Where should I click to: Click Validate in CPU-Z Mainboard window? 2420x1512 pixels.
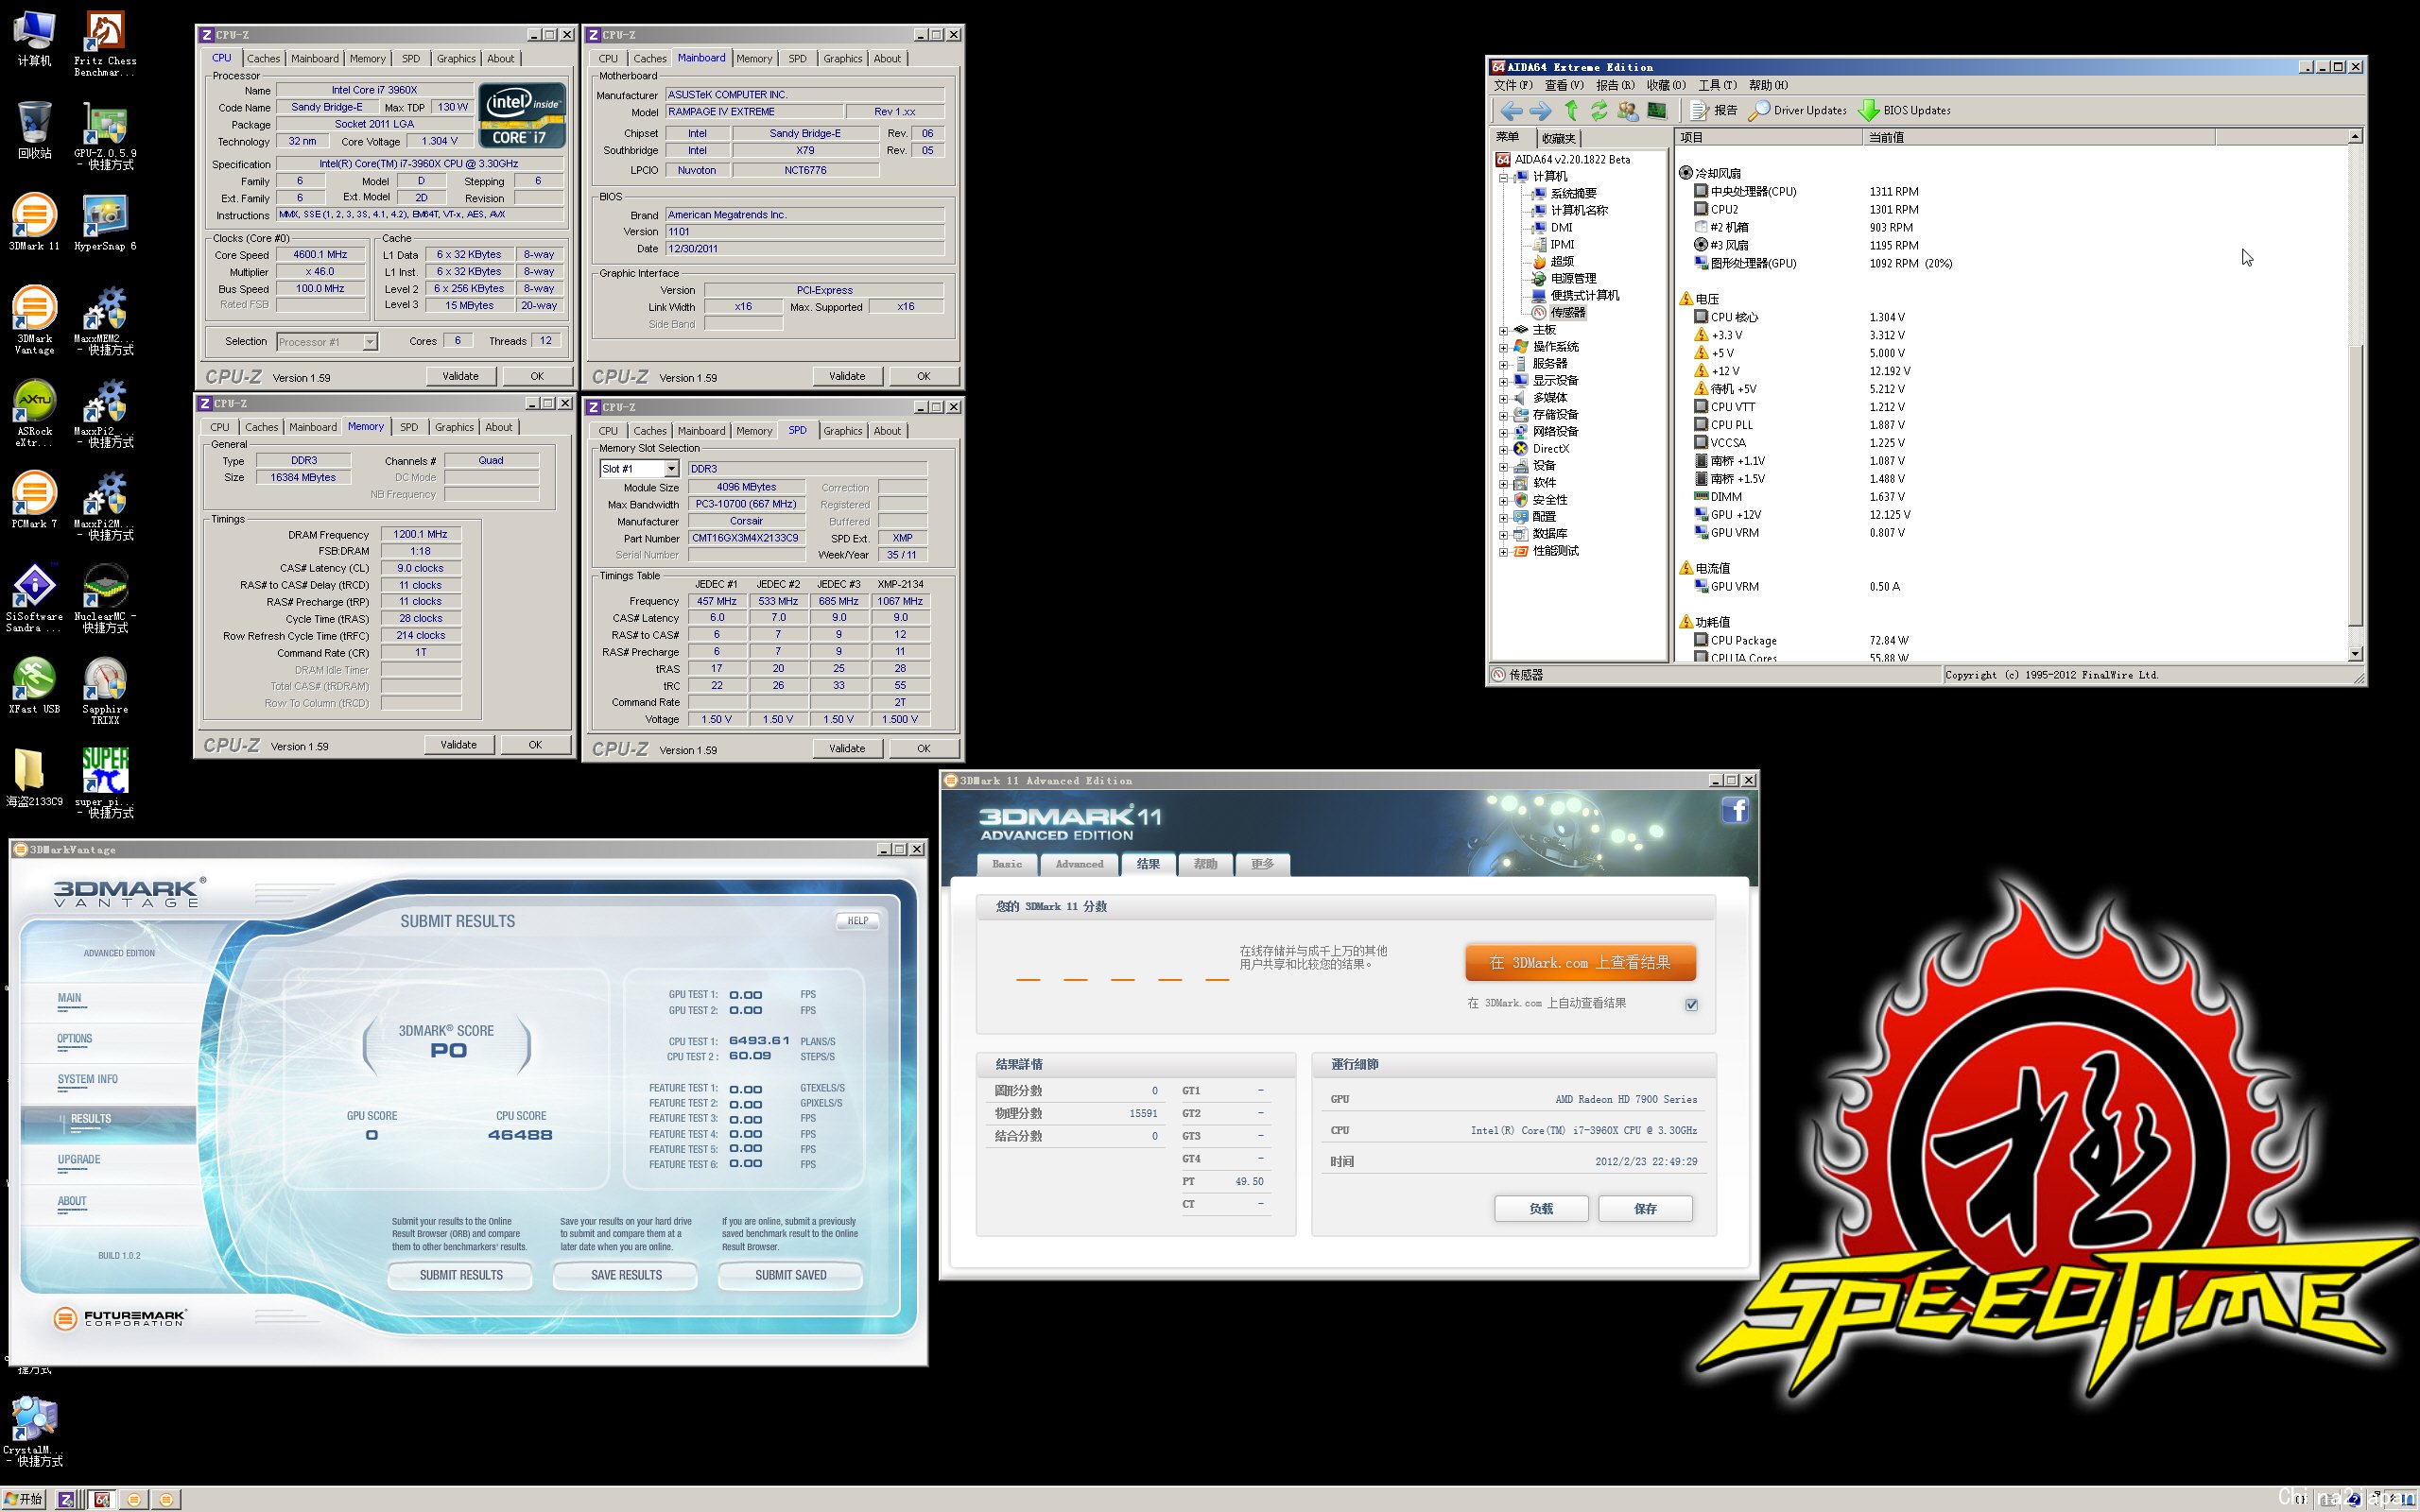point(847,376)
